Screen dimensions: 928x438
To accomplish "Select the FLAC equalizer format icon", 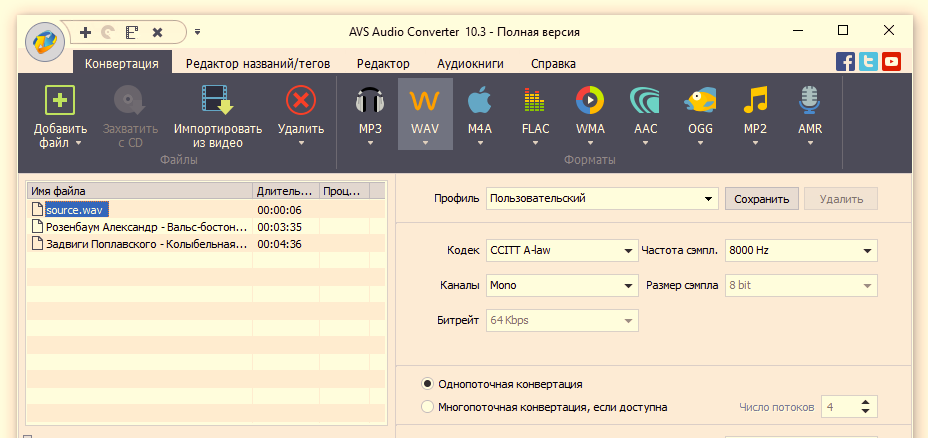I will 535,100.
